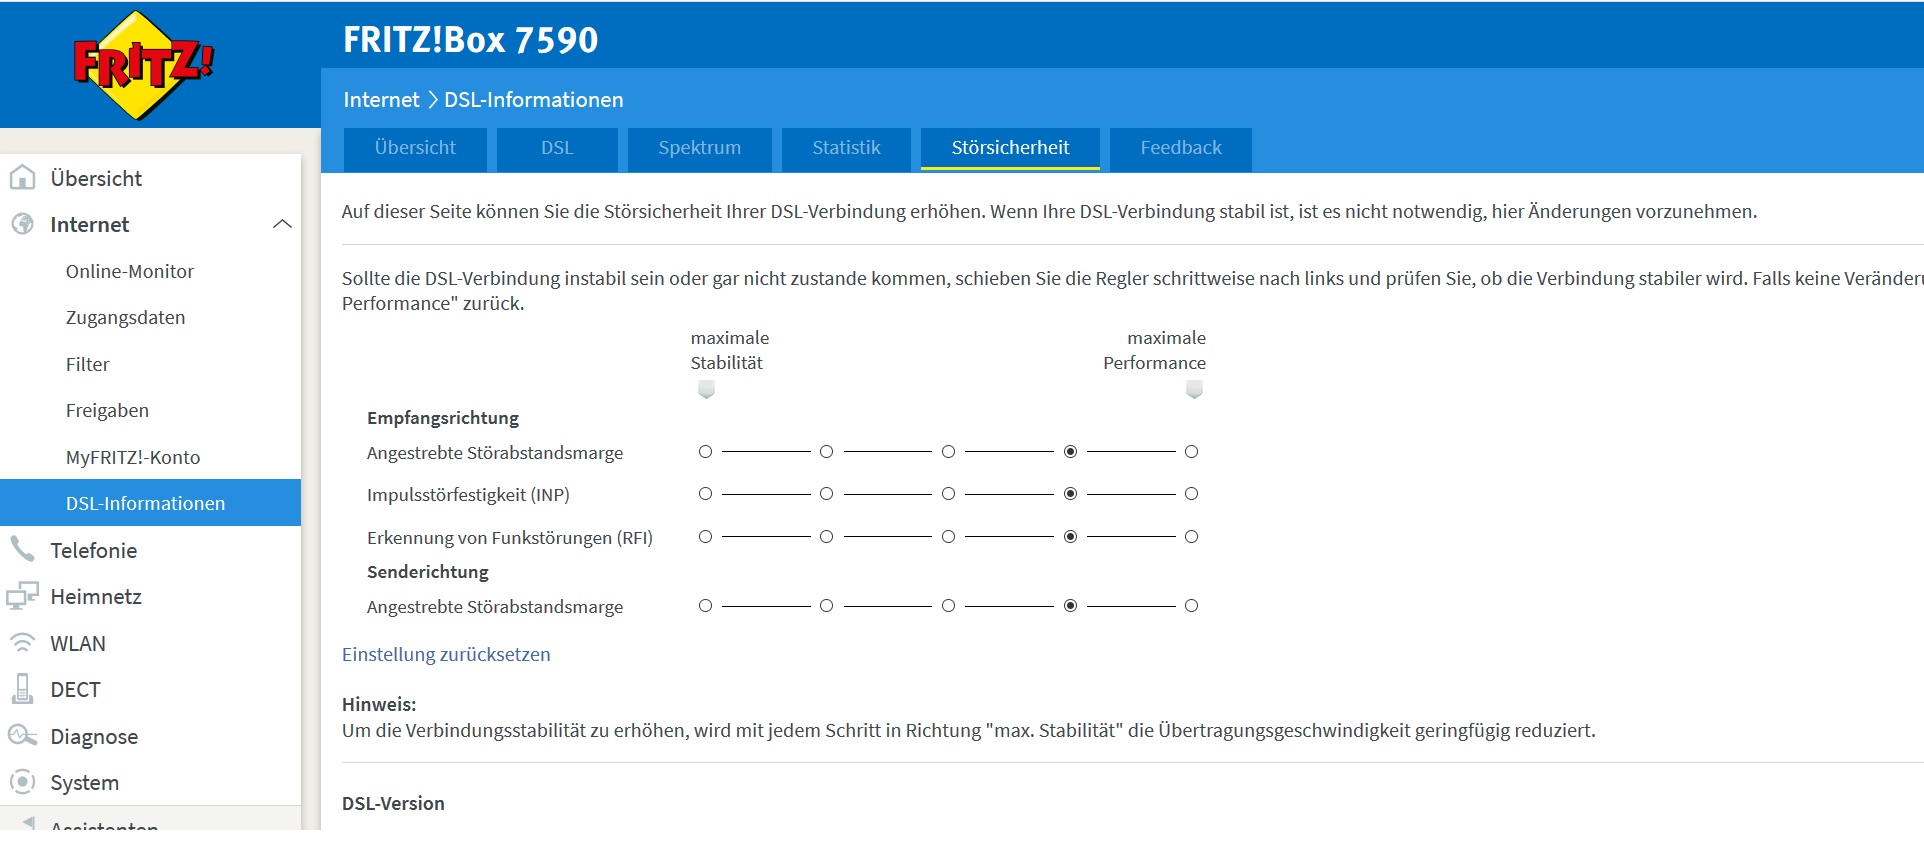The image size is (1924, 864).
Task: Open Diagnose menu
Action: point(94,736)
